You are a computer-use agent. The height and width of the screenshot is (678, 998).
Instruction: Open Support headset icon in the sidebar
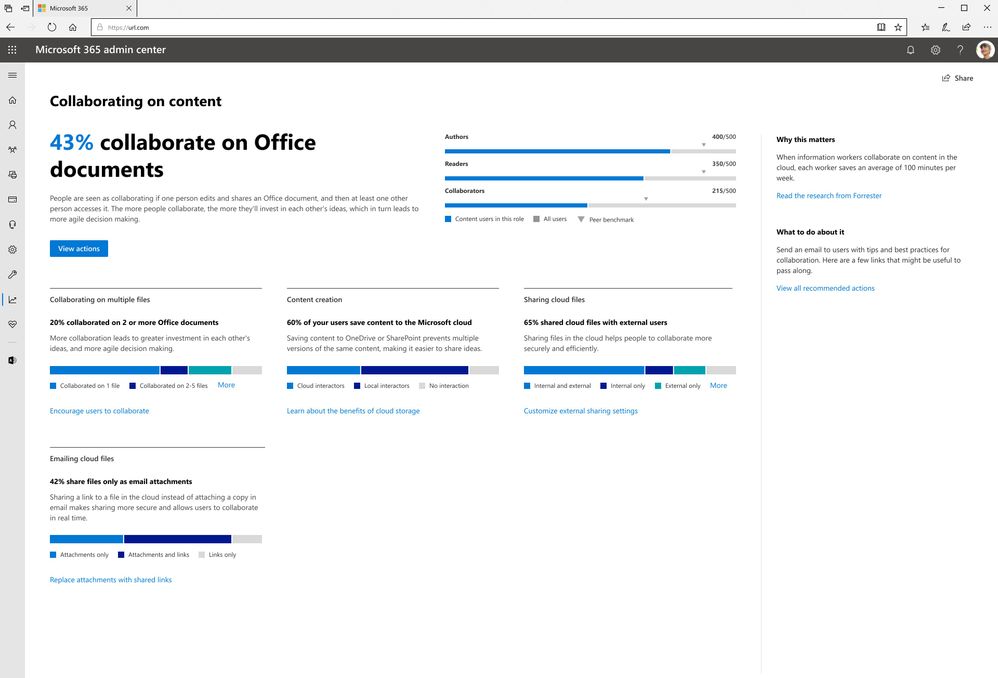(x=12, y=224)
